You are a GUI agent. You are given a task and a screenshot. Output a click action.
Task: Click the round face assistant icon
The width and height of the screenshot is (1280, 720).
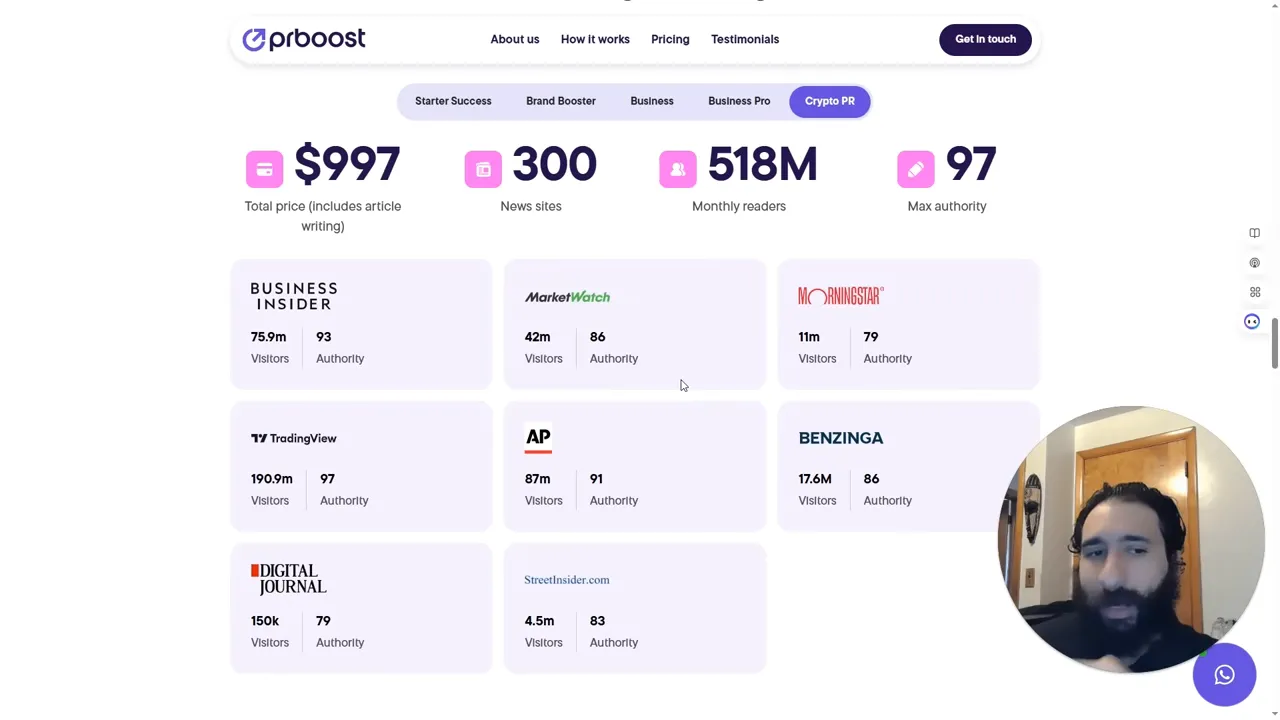click(x=1252, y=321)
